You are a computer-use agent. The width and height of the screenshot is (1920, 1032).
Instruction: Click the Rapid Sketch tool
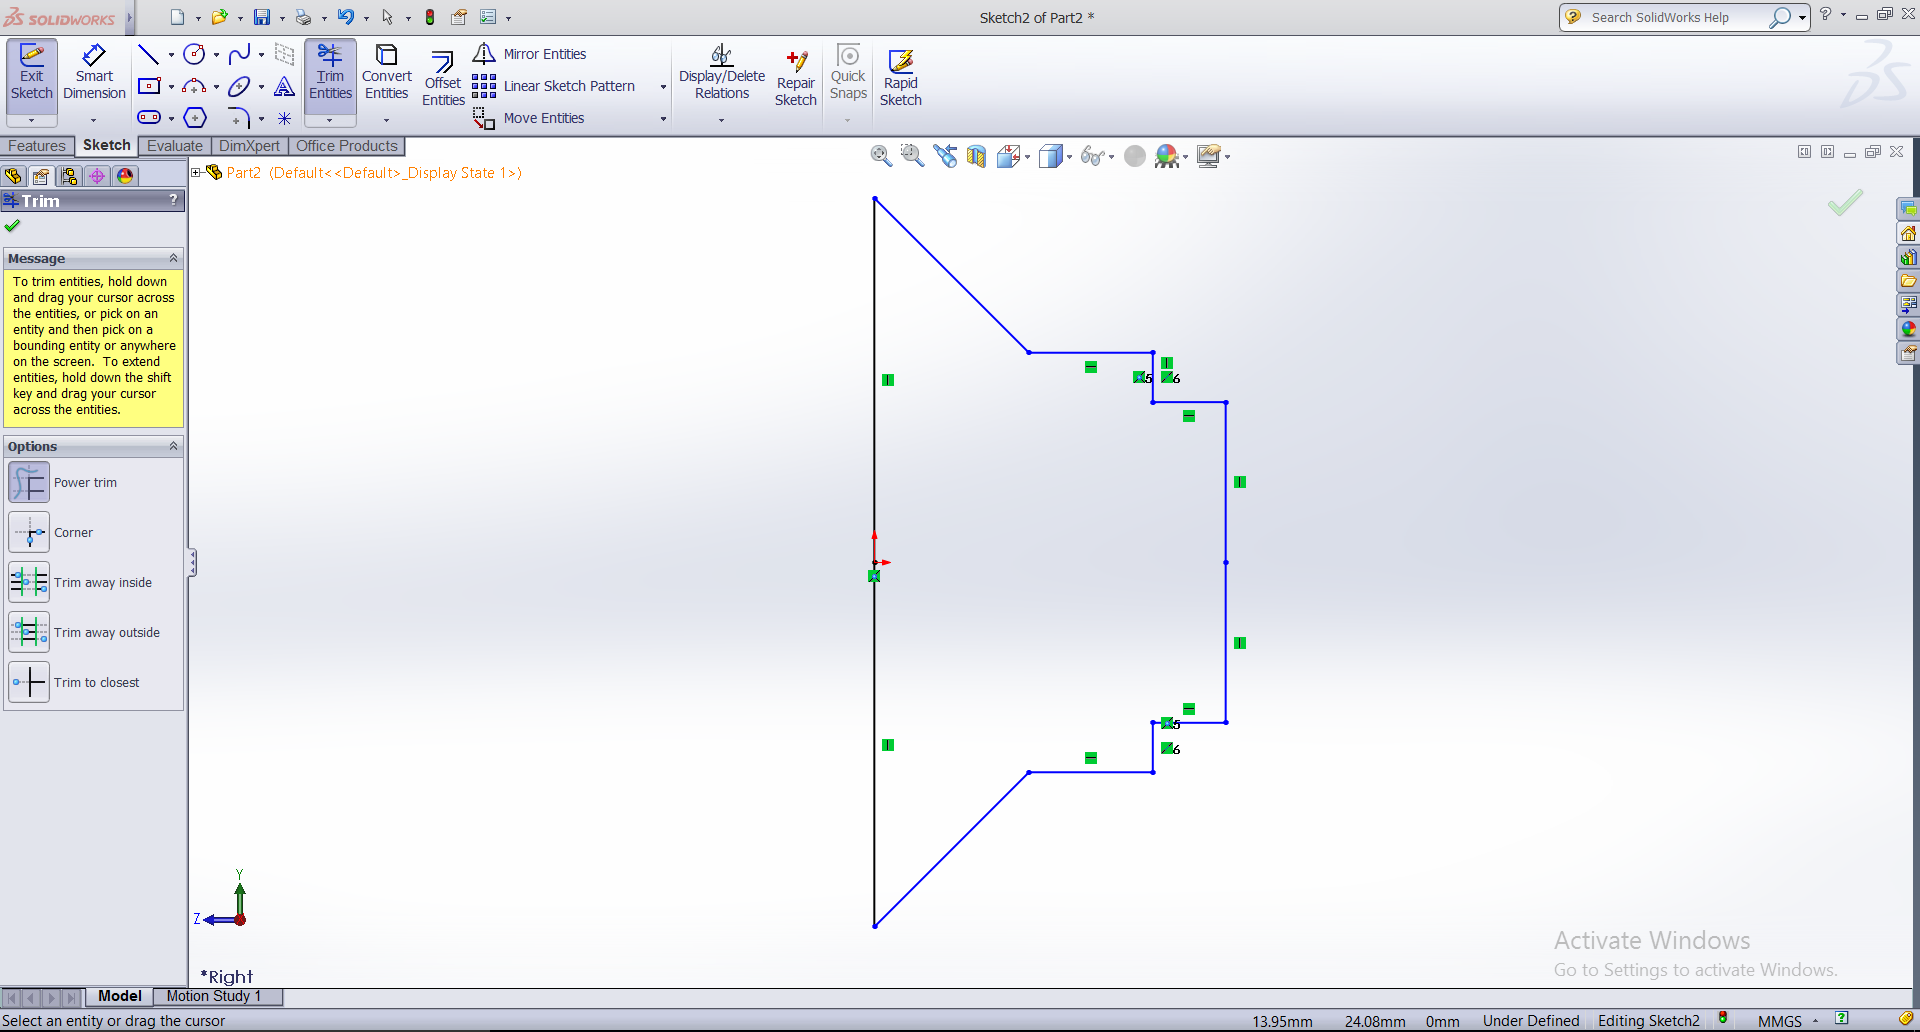point(901,78)
